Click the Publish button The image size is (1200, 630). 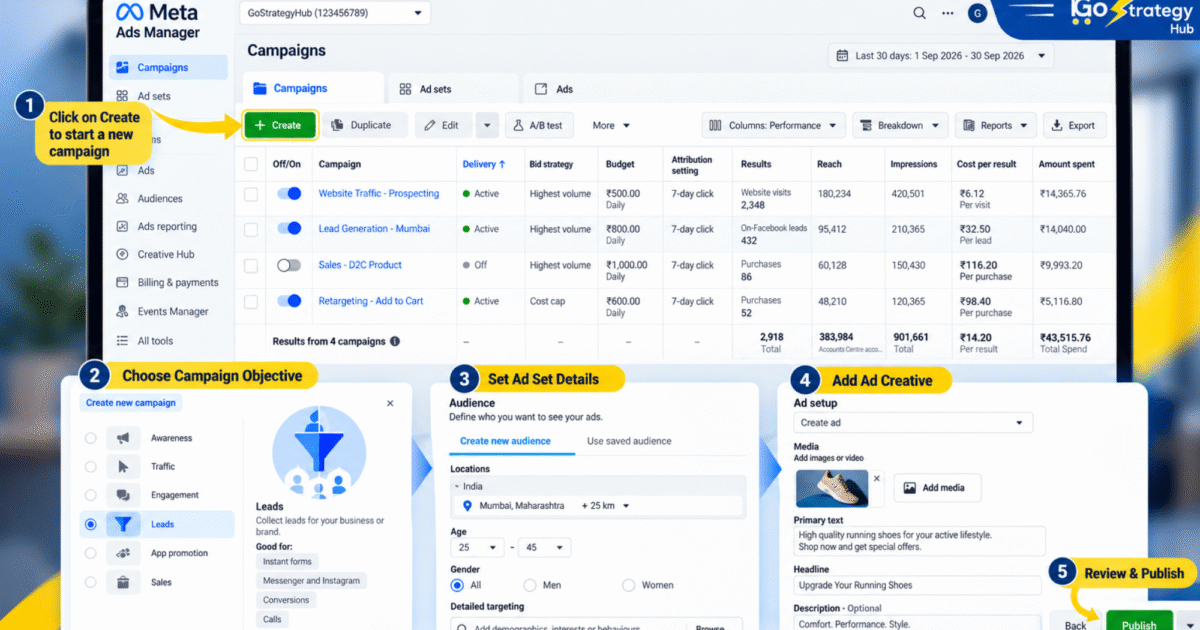(1139, 622)
